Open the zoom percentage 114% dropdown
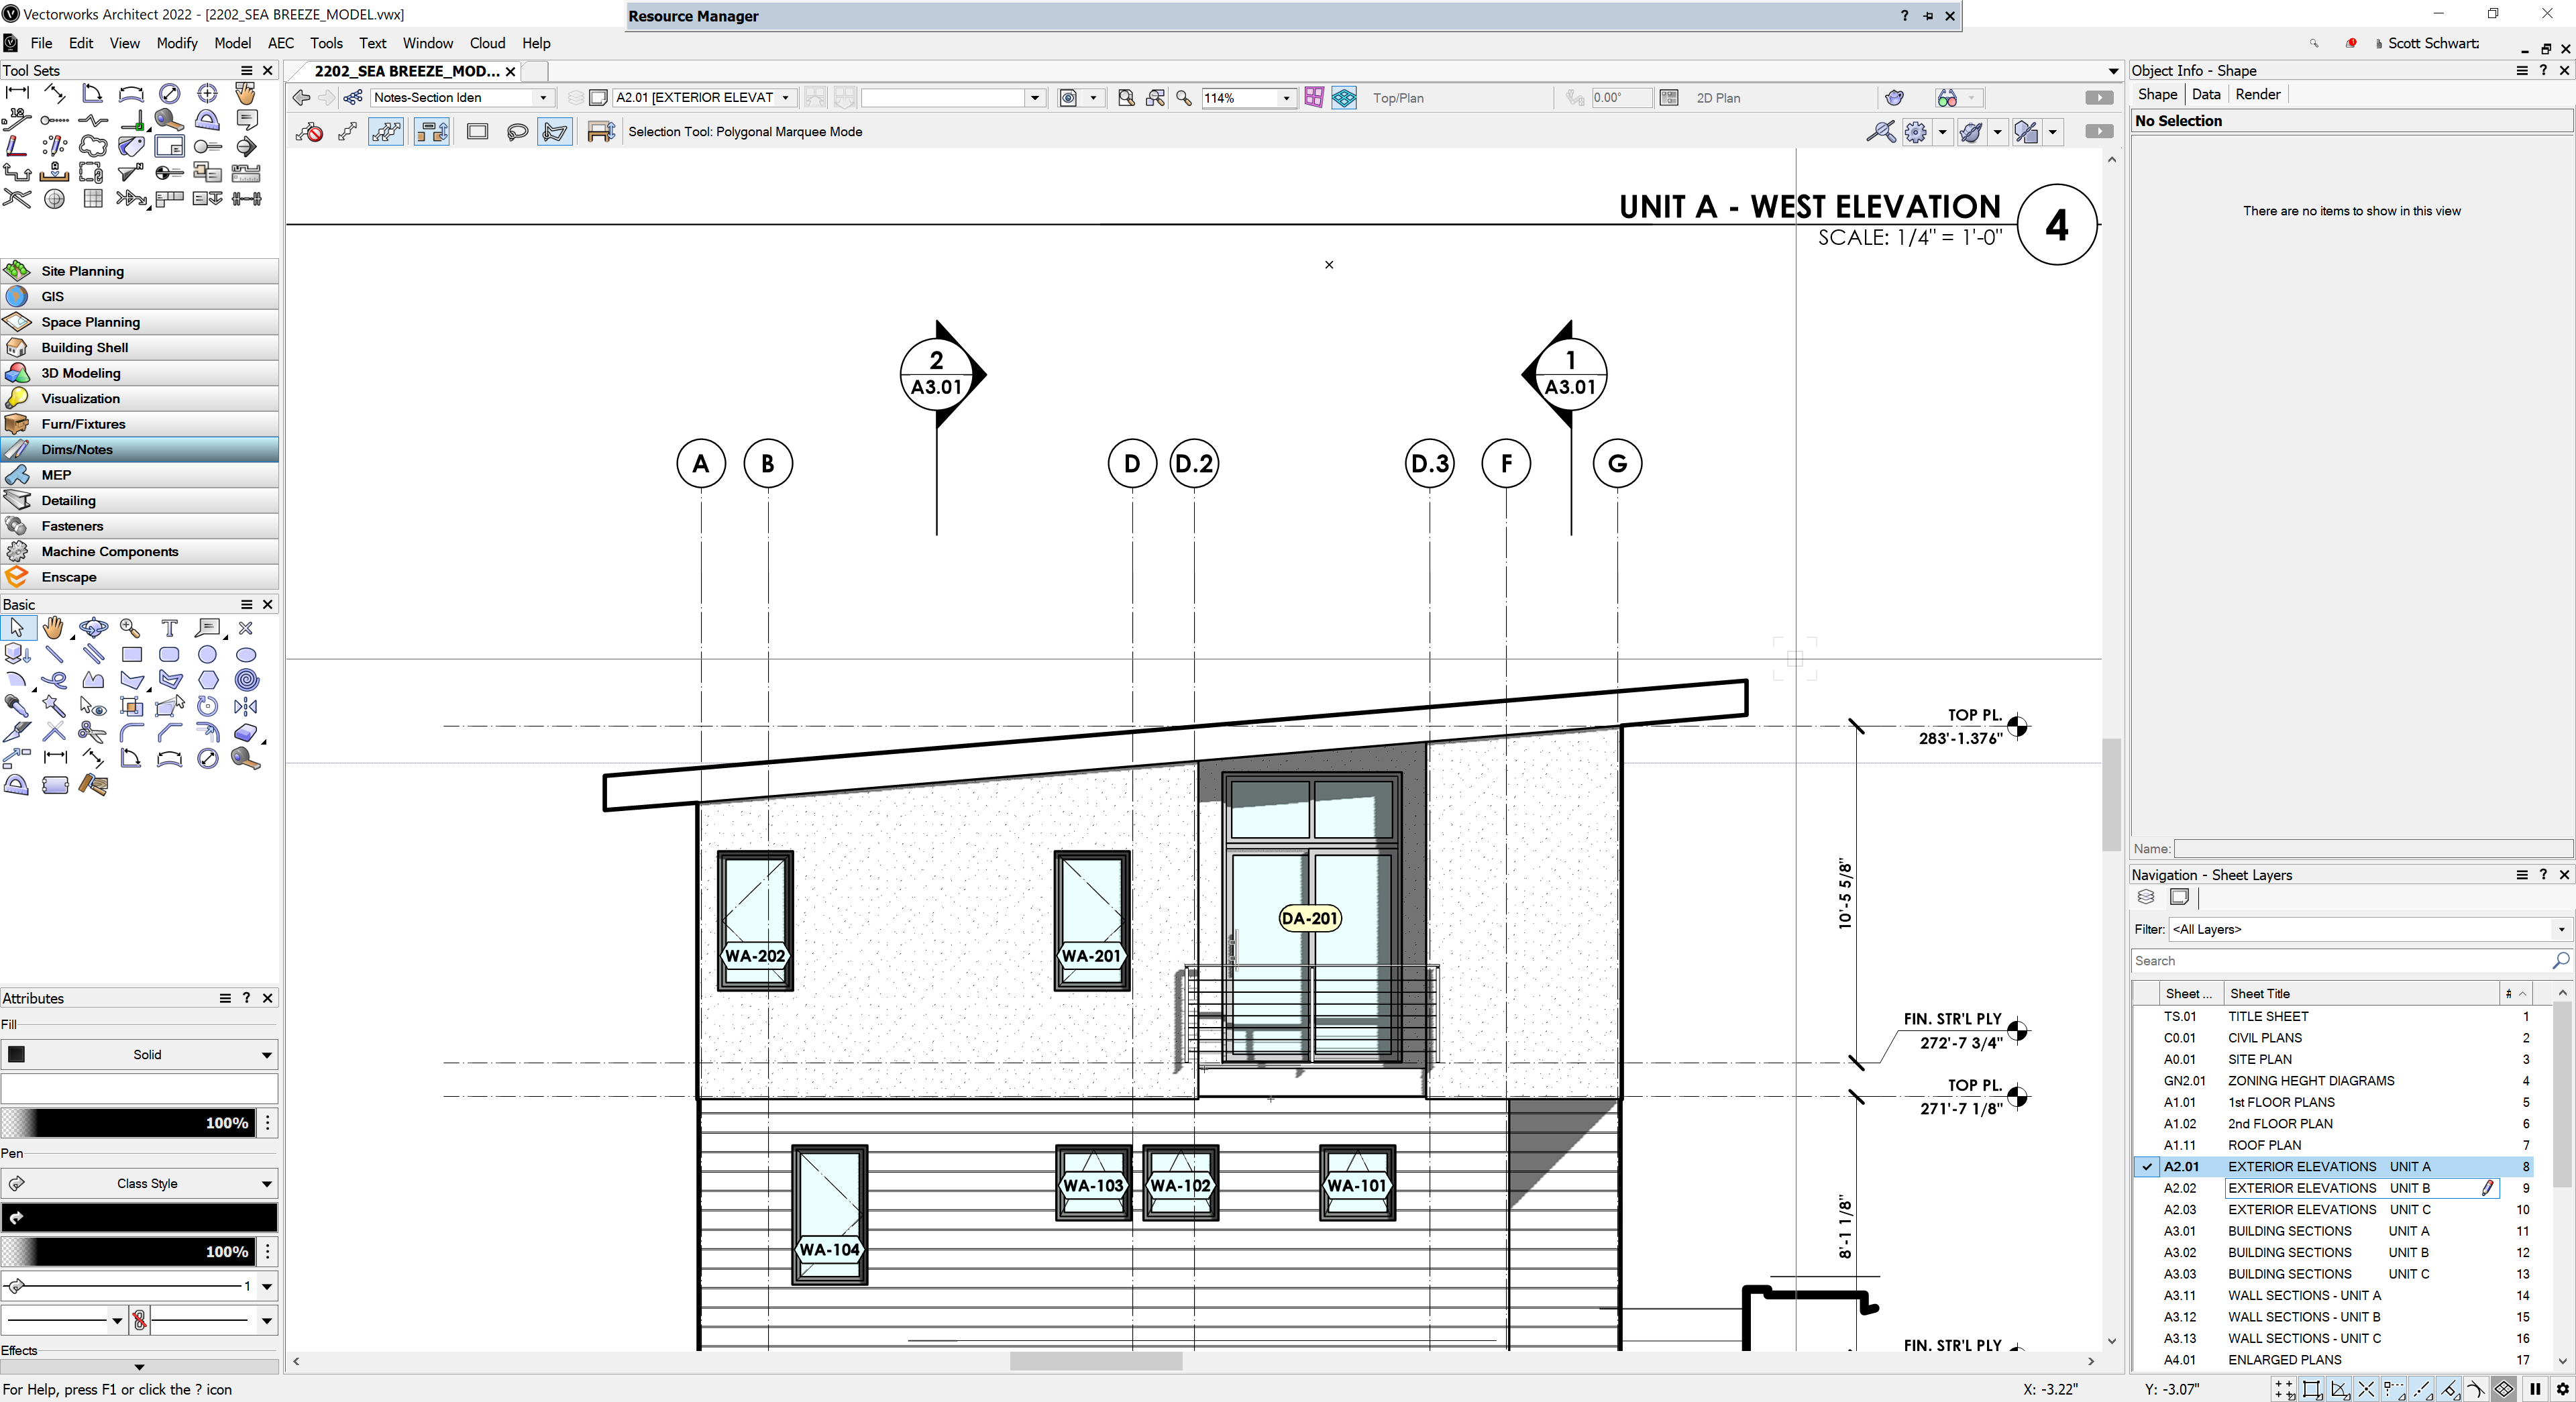The image size is (2576, 1402). tap(1286, 98)
